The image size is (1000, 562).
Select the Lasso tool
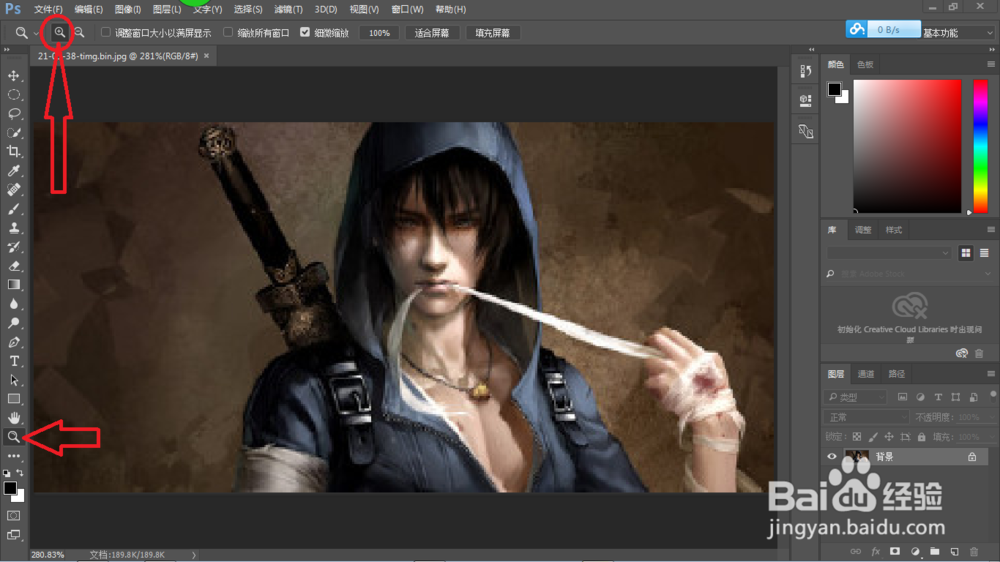(x=13, y=114)
